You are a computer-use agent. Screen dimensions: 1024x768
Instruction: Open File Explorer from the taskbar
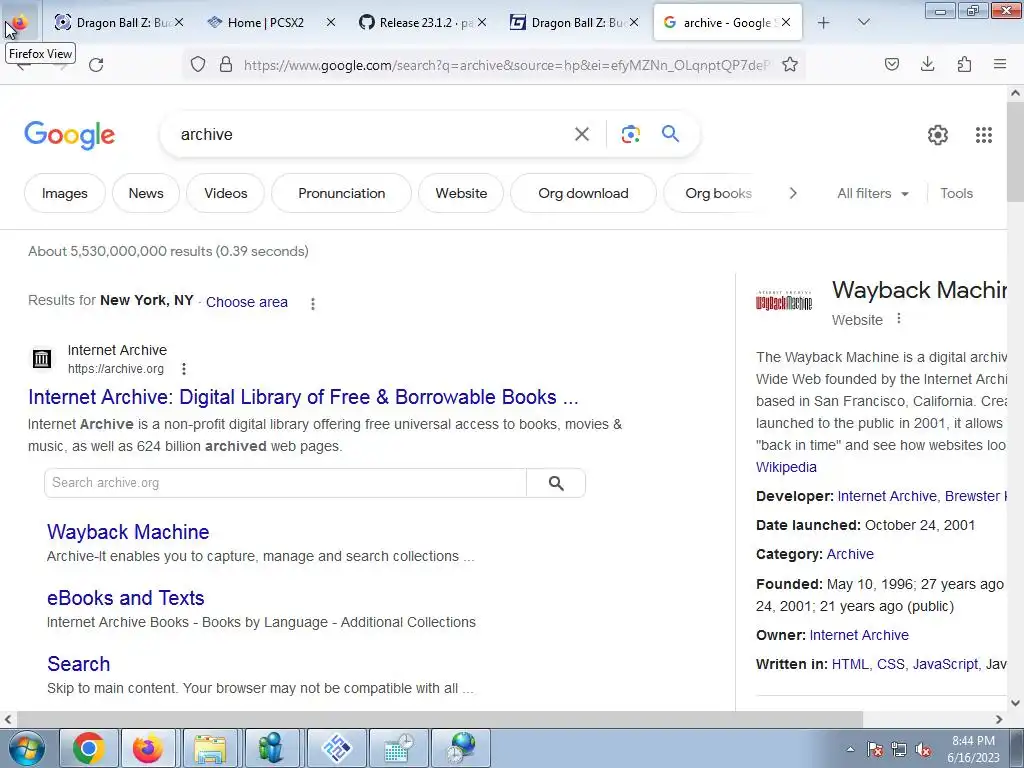coord(210,748)
